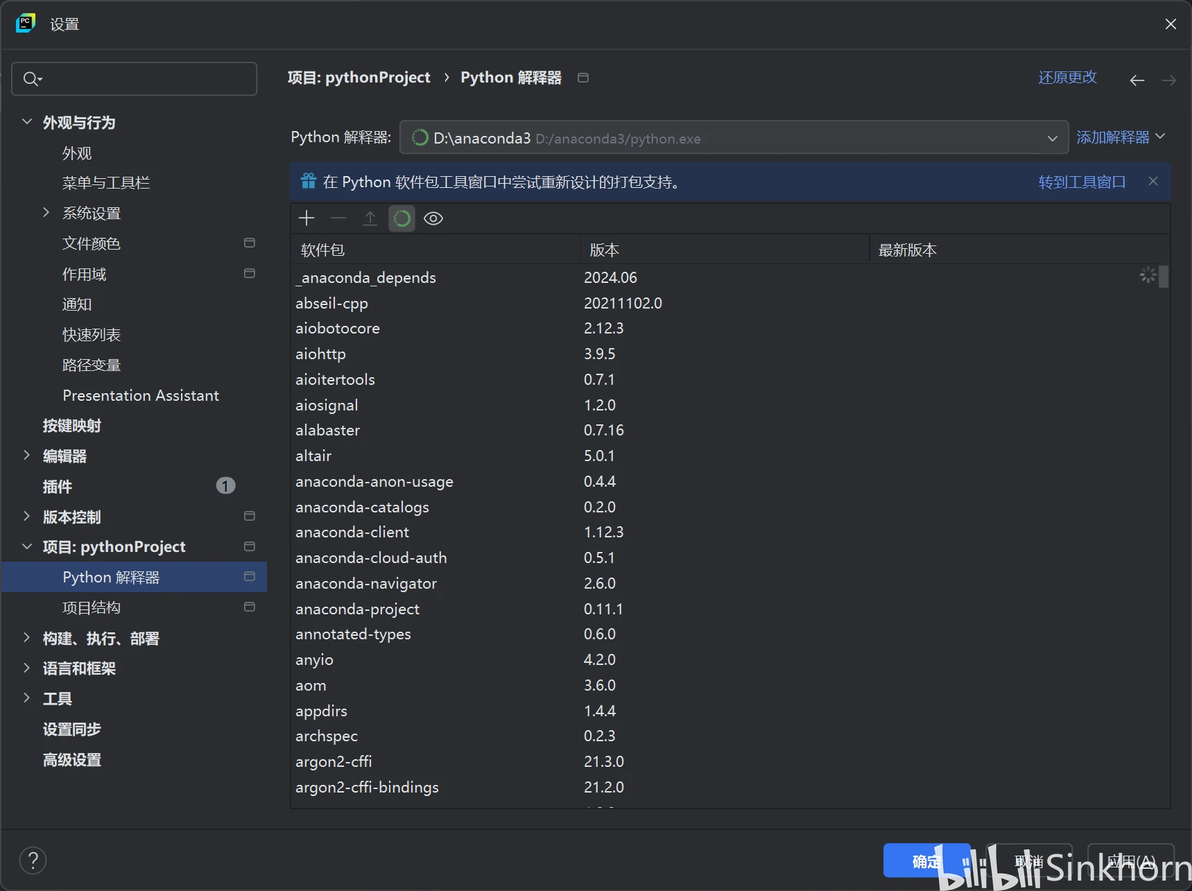The height and width of the screenshot is (891, 1192).
Task: Click the 转到工具窗口 link
Action: tap(1082, 182)
